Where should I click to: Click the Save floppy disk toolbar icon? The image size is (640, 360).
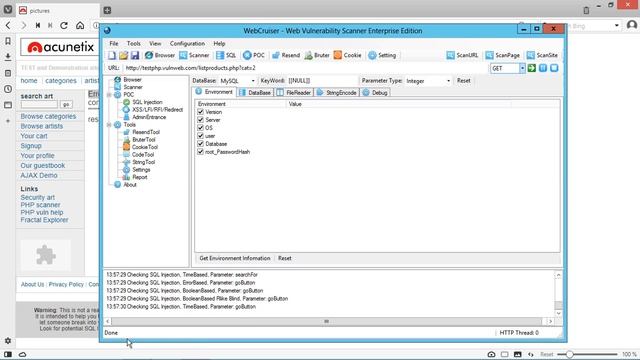click(135, 55)
